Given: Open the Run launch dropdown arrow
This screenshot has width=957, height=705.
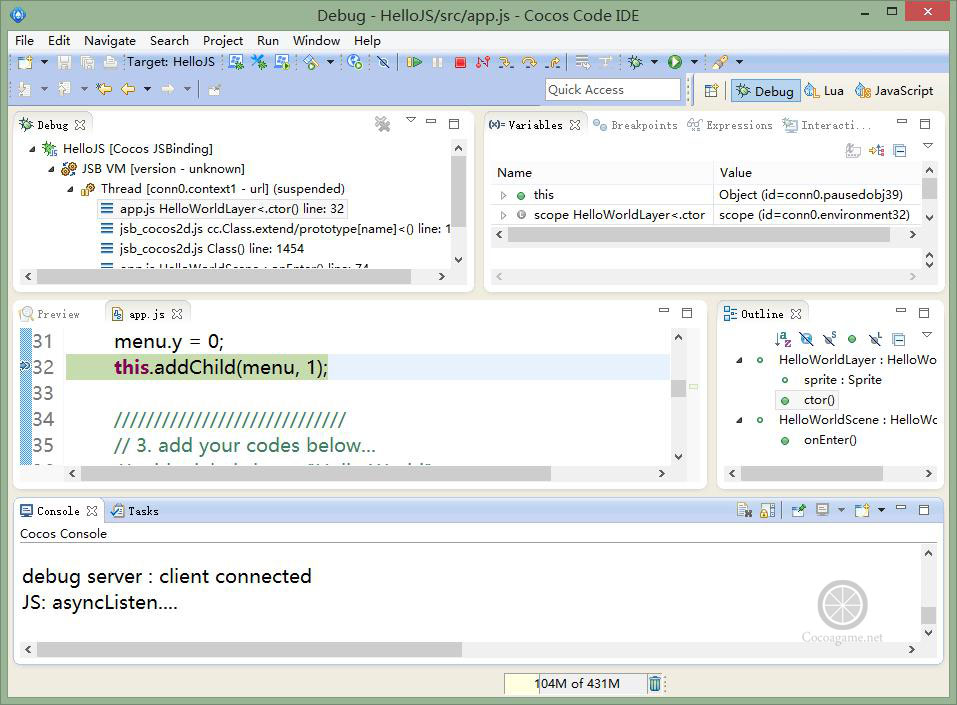Looking at the screenshot, I should [694, 62].
